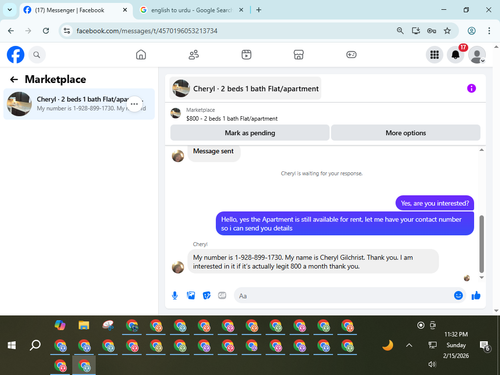Screen dimensions: 500x375
Task: Open password key icon in address bar
Action: tap(431, 31)
